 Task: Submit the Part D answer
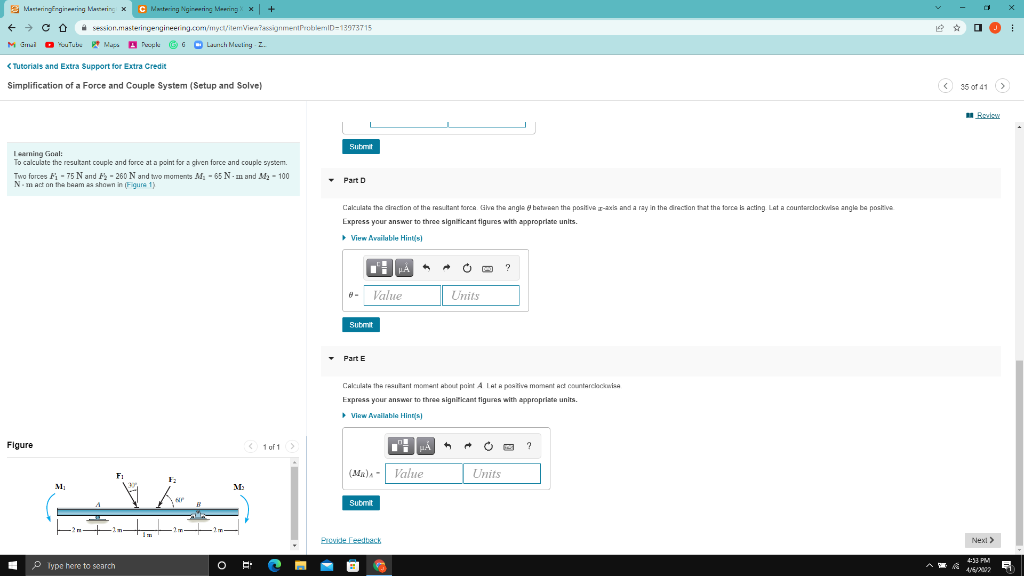click(x=360, y=324)
